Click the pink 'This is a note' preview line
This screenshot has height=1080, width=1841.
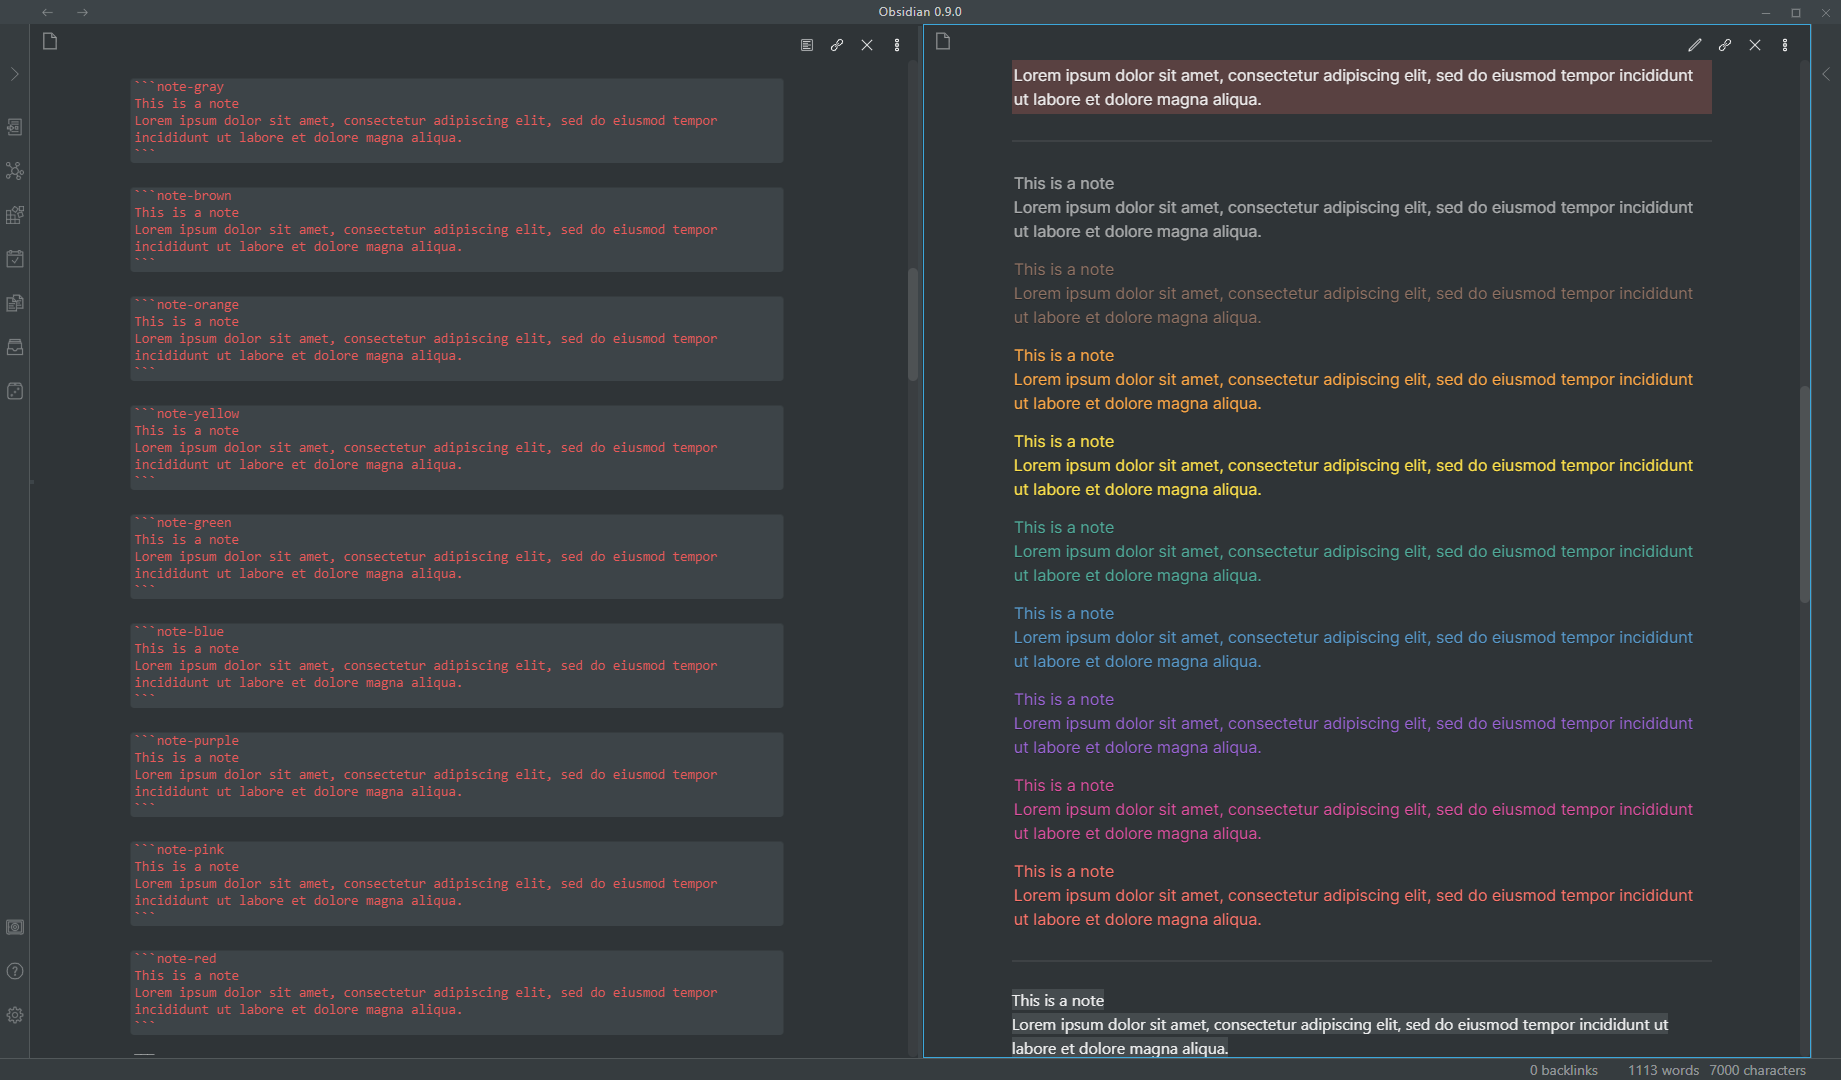click(1064, 785)
